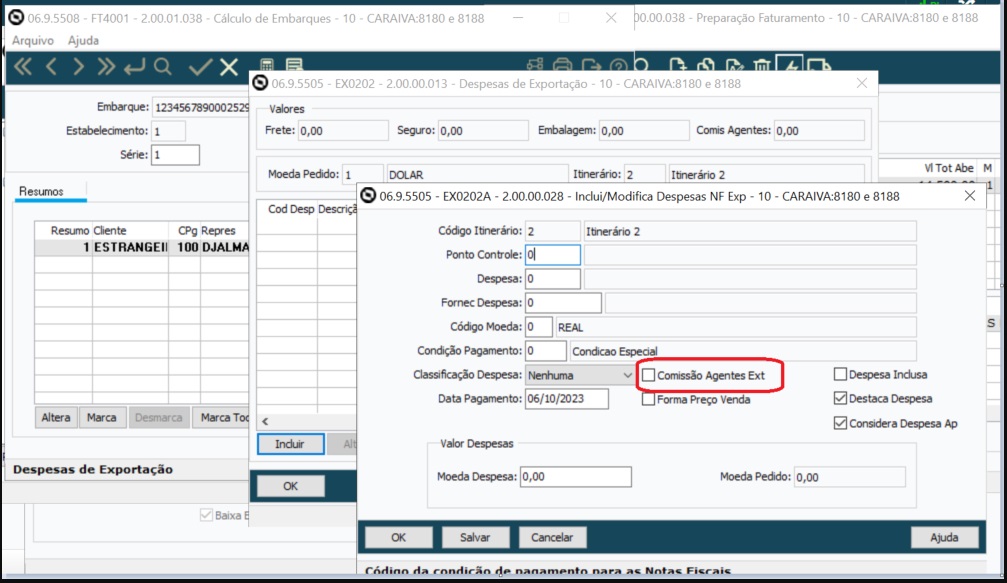Click copy icon in Preparação Faturamento toolbar
The width and height of the screenshot is (1007, 583).
[x=706, y=65]
